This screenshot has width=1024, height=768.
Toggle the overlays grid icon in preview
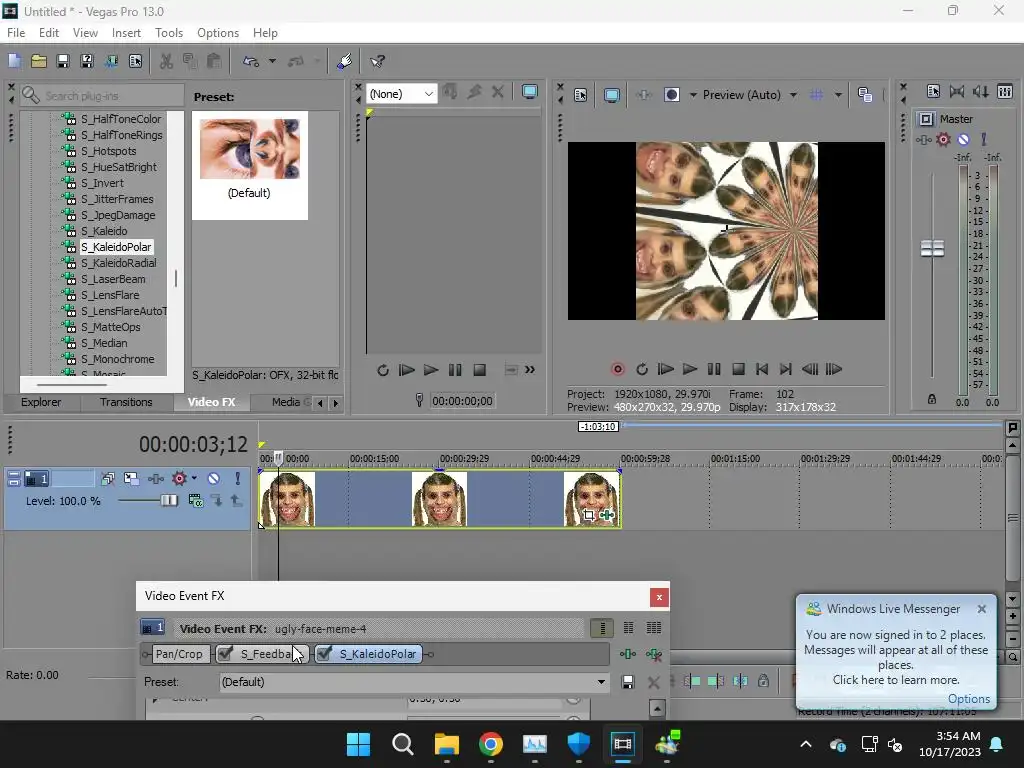[x=816, y=95]
